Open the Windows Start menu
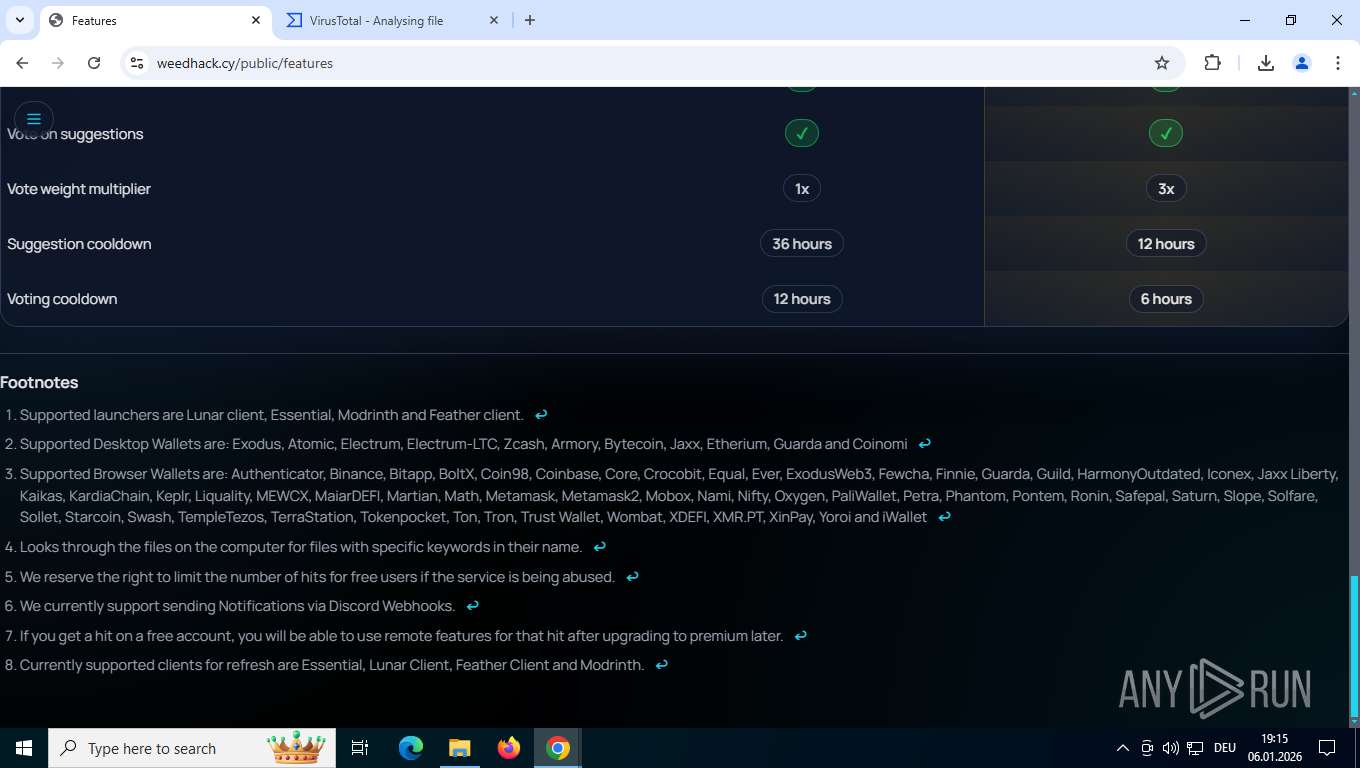Image resolution: width=1360 pixels, height=768 pixels. coord(24,748)
